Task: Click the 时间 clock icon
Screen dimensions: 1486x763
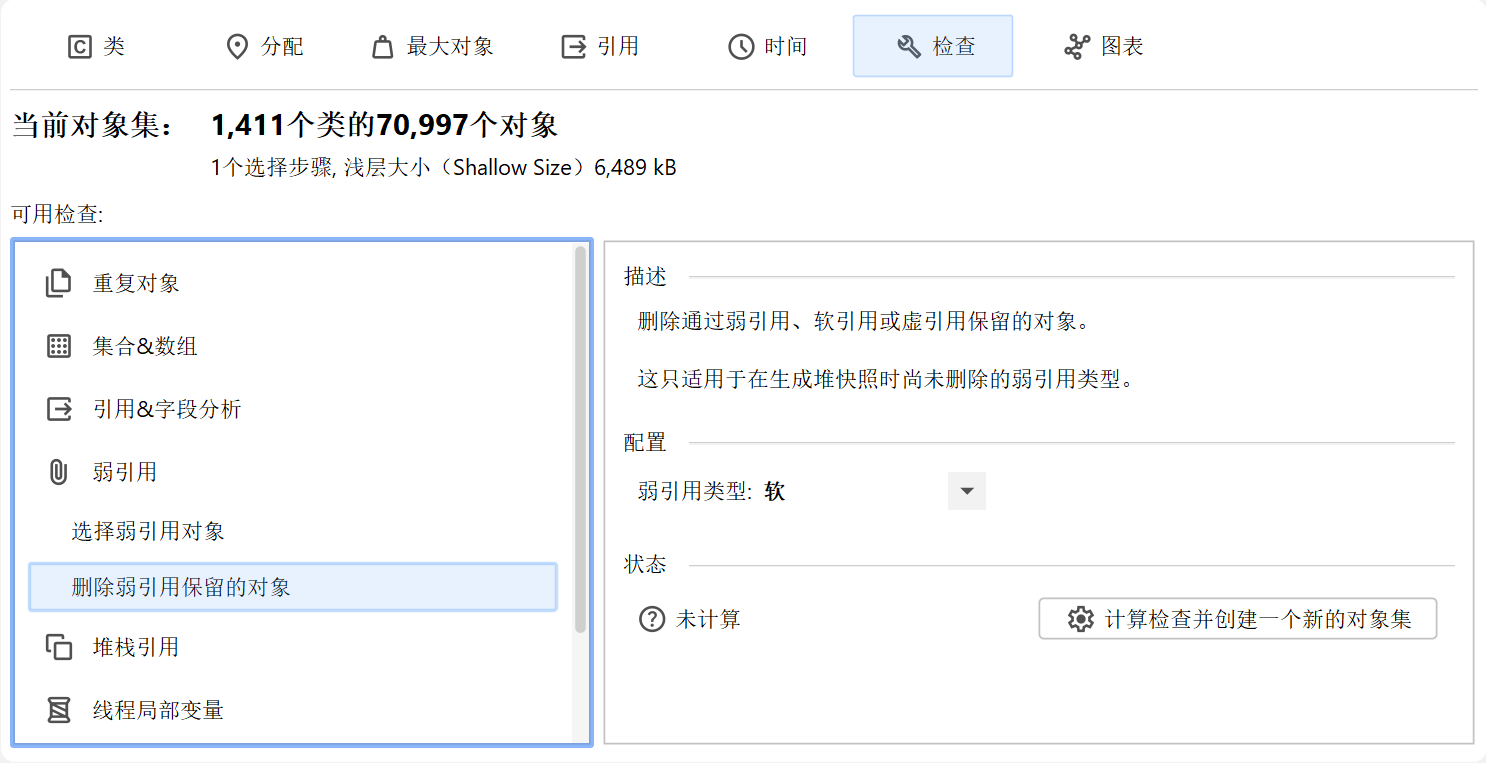Action: [x=741, y=47]
